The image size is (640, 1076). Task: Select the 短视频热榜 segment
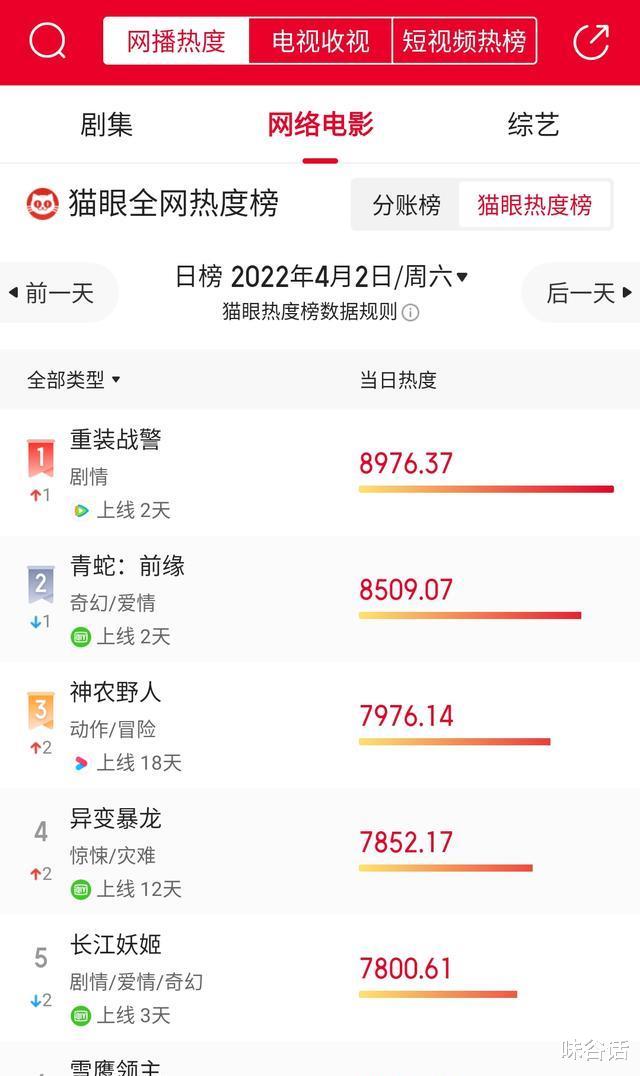464,41
